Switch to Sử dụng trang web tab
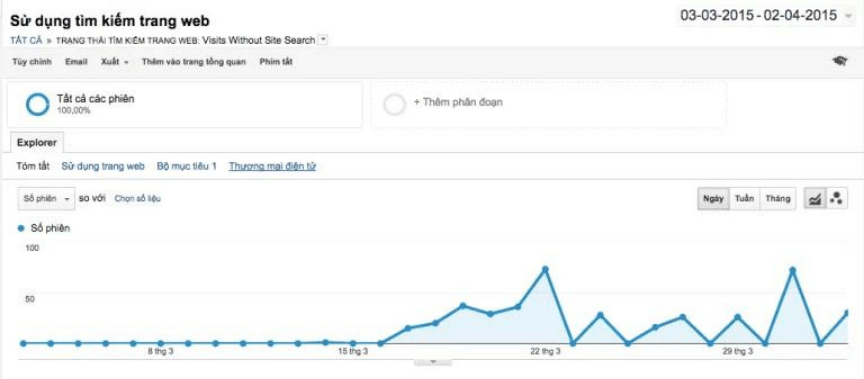The height and width of the screenshot is (379, 864). pyautogui.click(x=103, y=166)
